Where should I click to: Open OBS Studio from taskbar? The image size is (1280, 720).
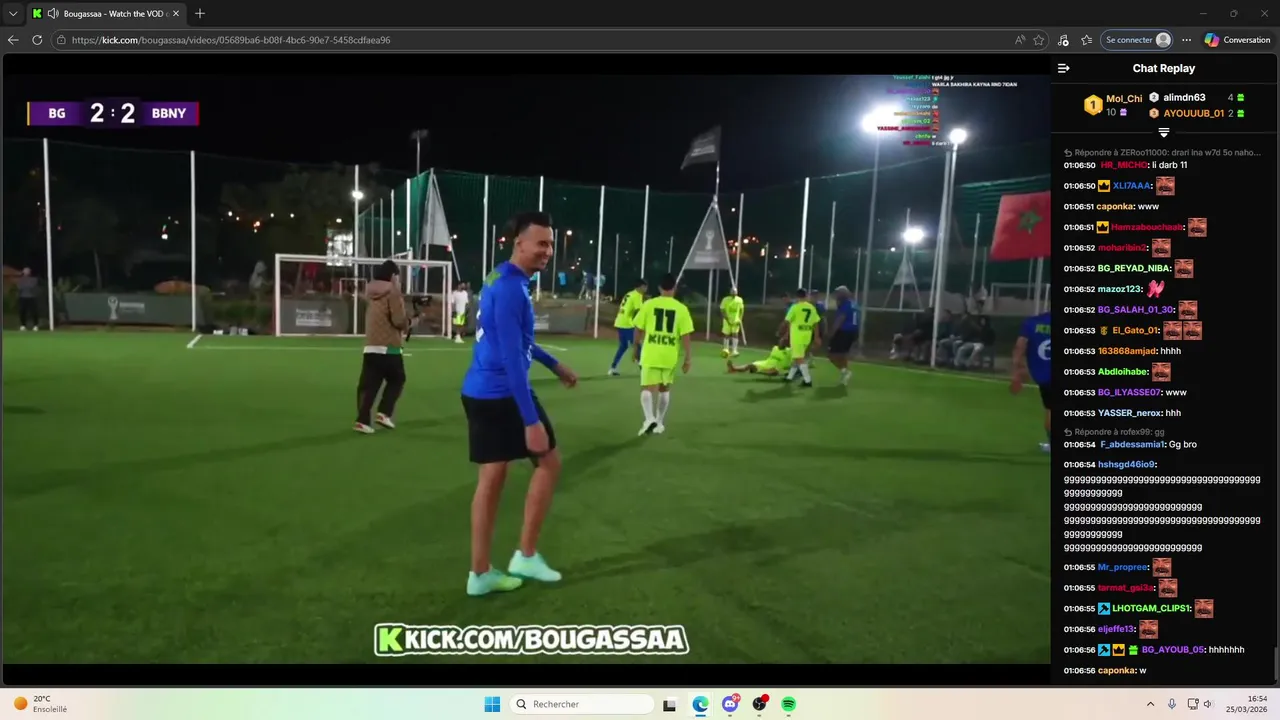pos(760,704)
